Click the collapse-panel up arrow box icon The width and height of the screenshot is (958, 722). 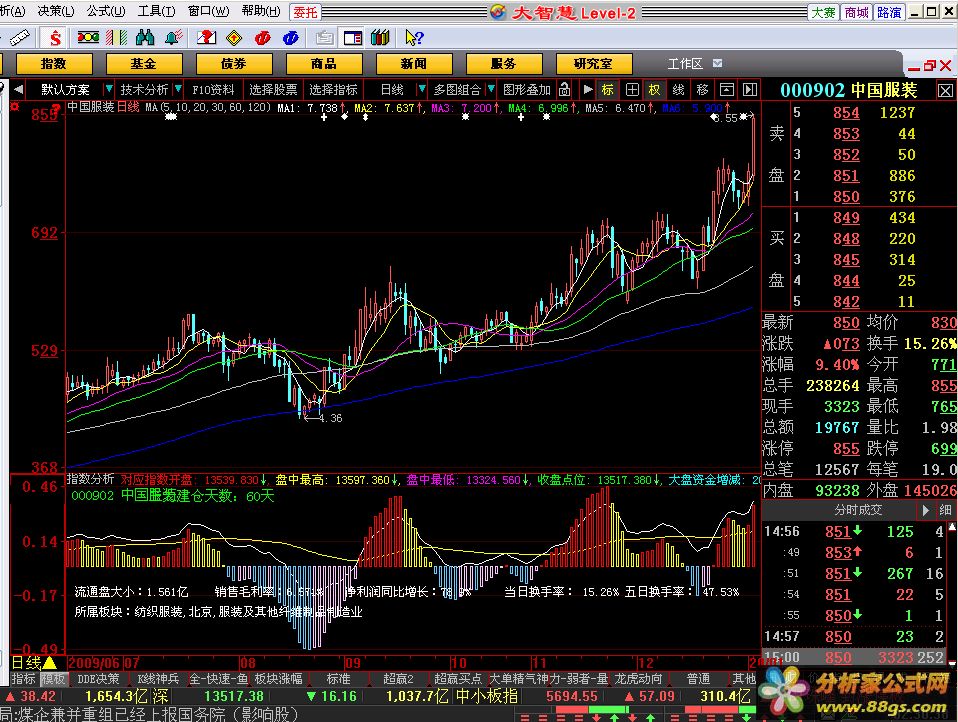(726, 90)
